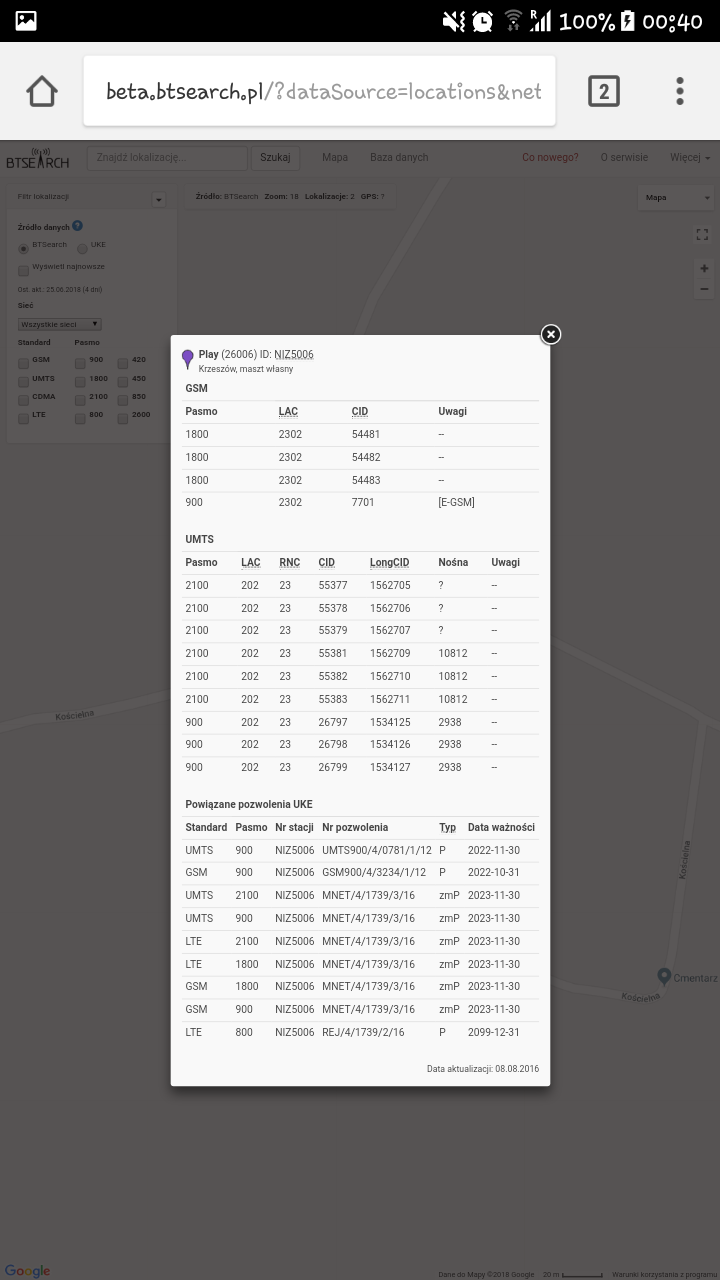The width and height of the screenshot is (720, 1280).
Task: Open data source help icon
Action: tap(78, 227)
